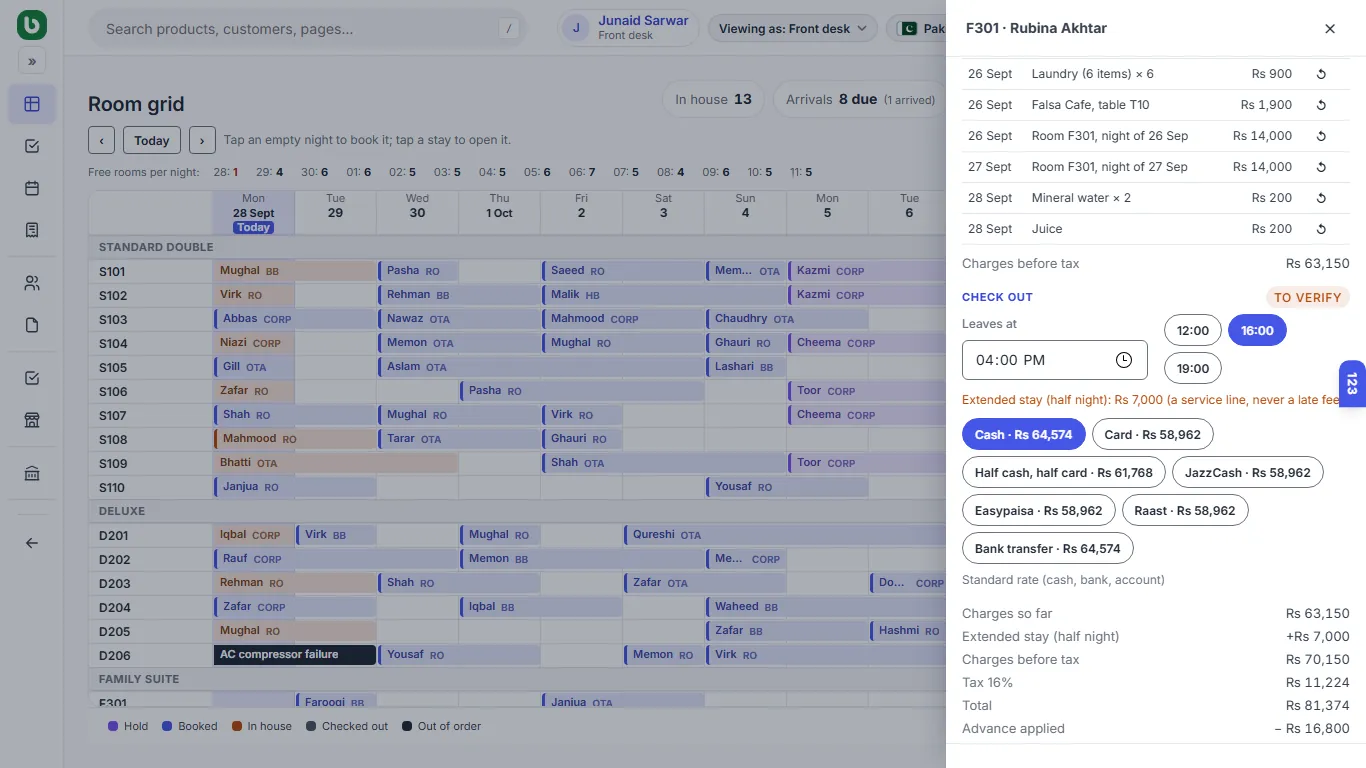Open the Mughal stay in room S101
The width and height of the screenshot is (1366, 768).
[294, 271]
